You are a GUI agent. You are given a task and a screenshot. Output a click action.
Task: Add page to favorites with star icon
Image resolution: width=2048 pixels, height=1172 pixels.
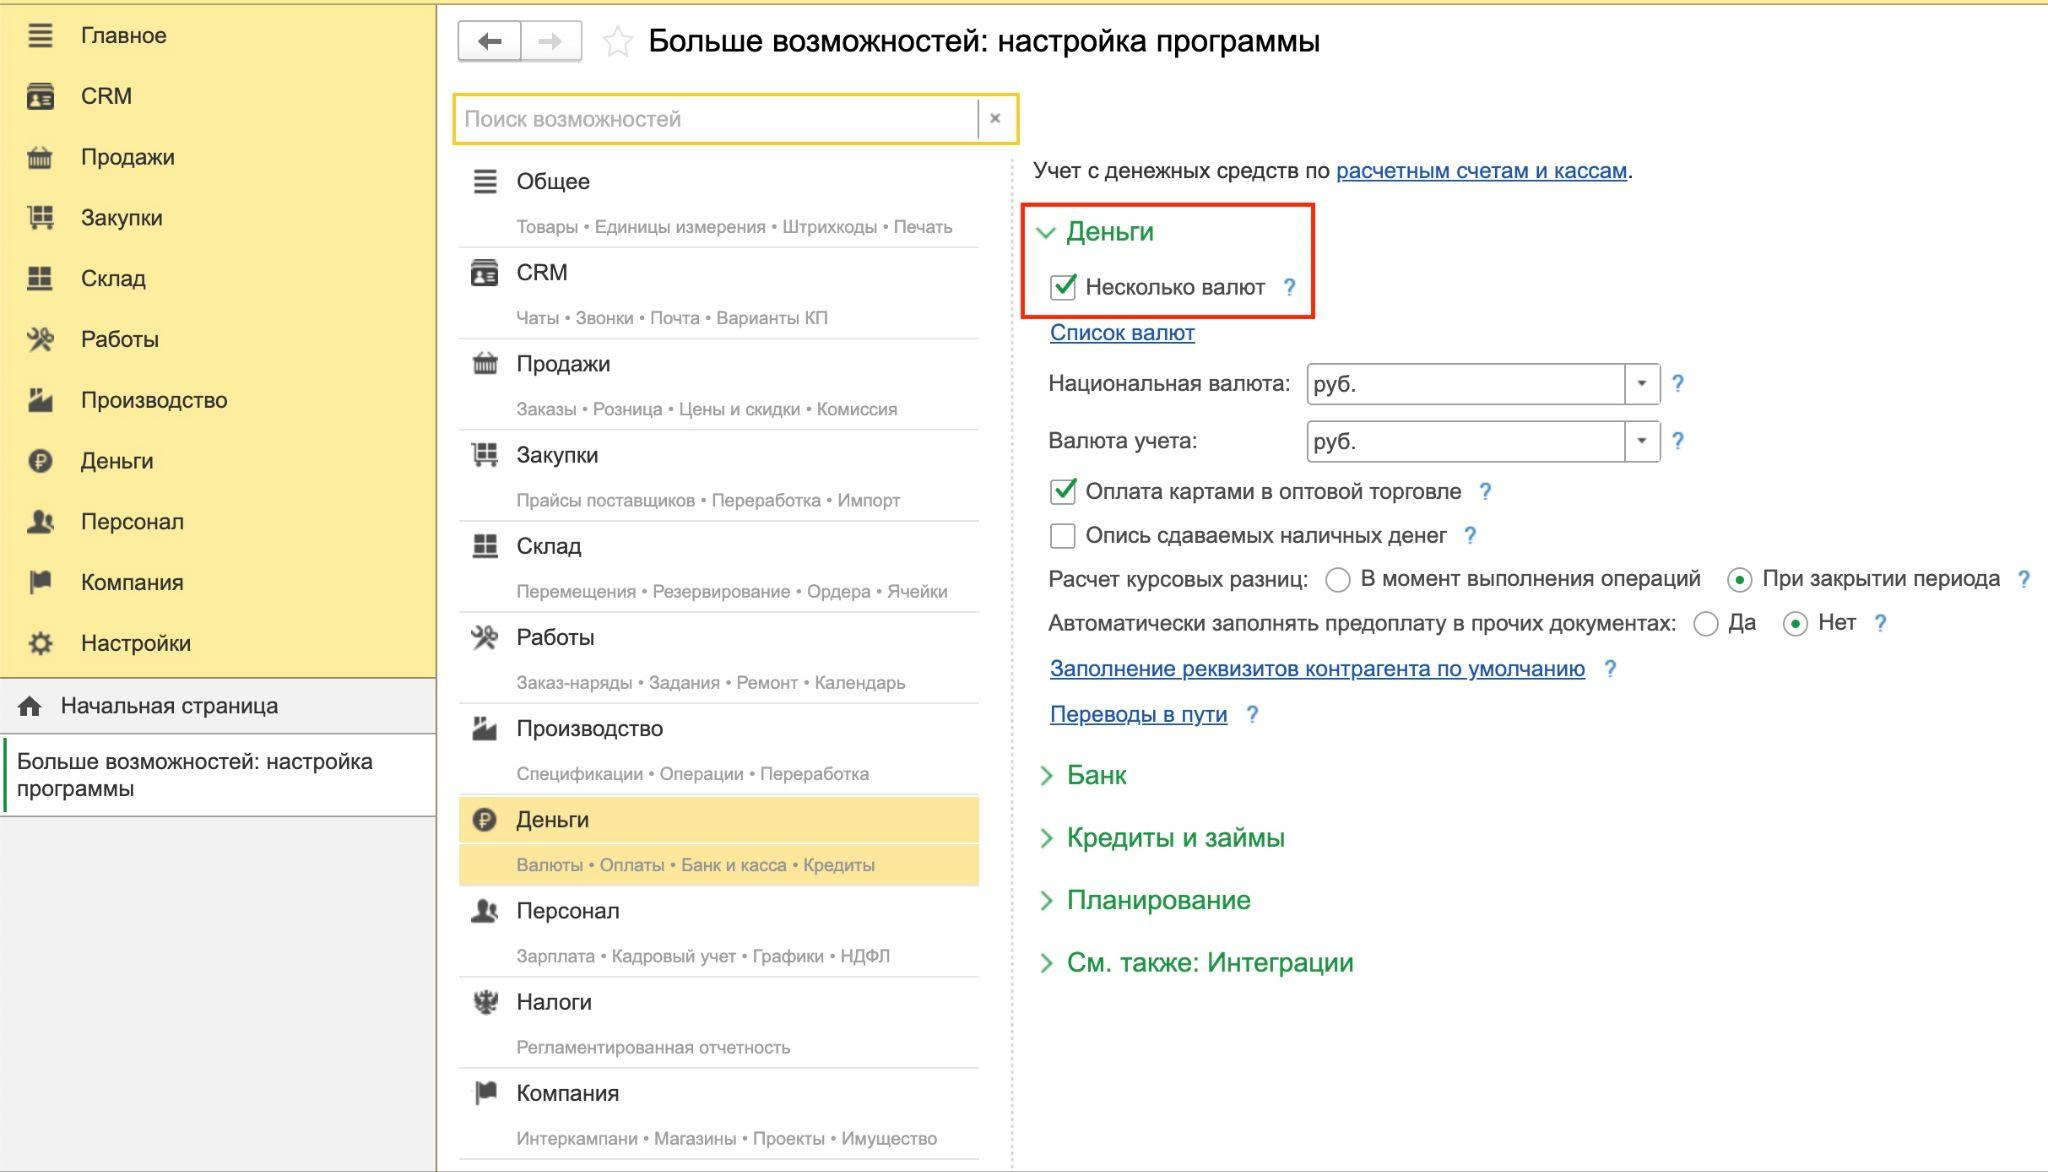click(618, 42)
